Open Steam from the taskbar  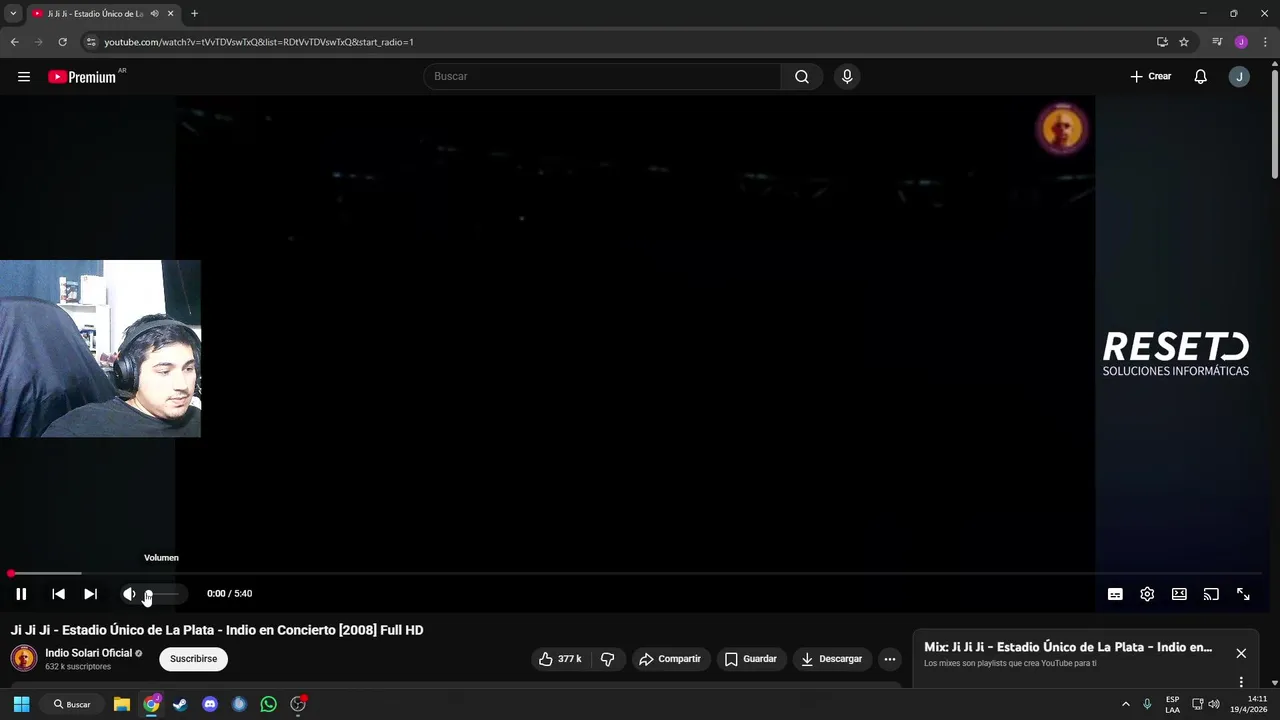[180, 704]
